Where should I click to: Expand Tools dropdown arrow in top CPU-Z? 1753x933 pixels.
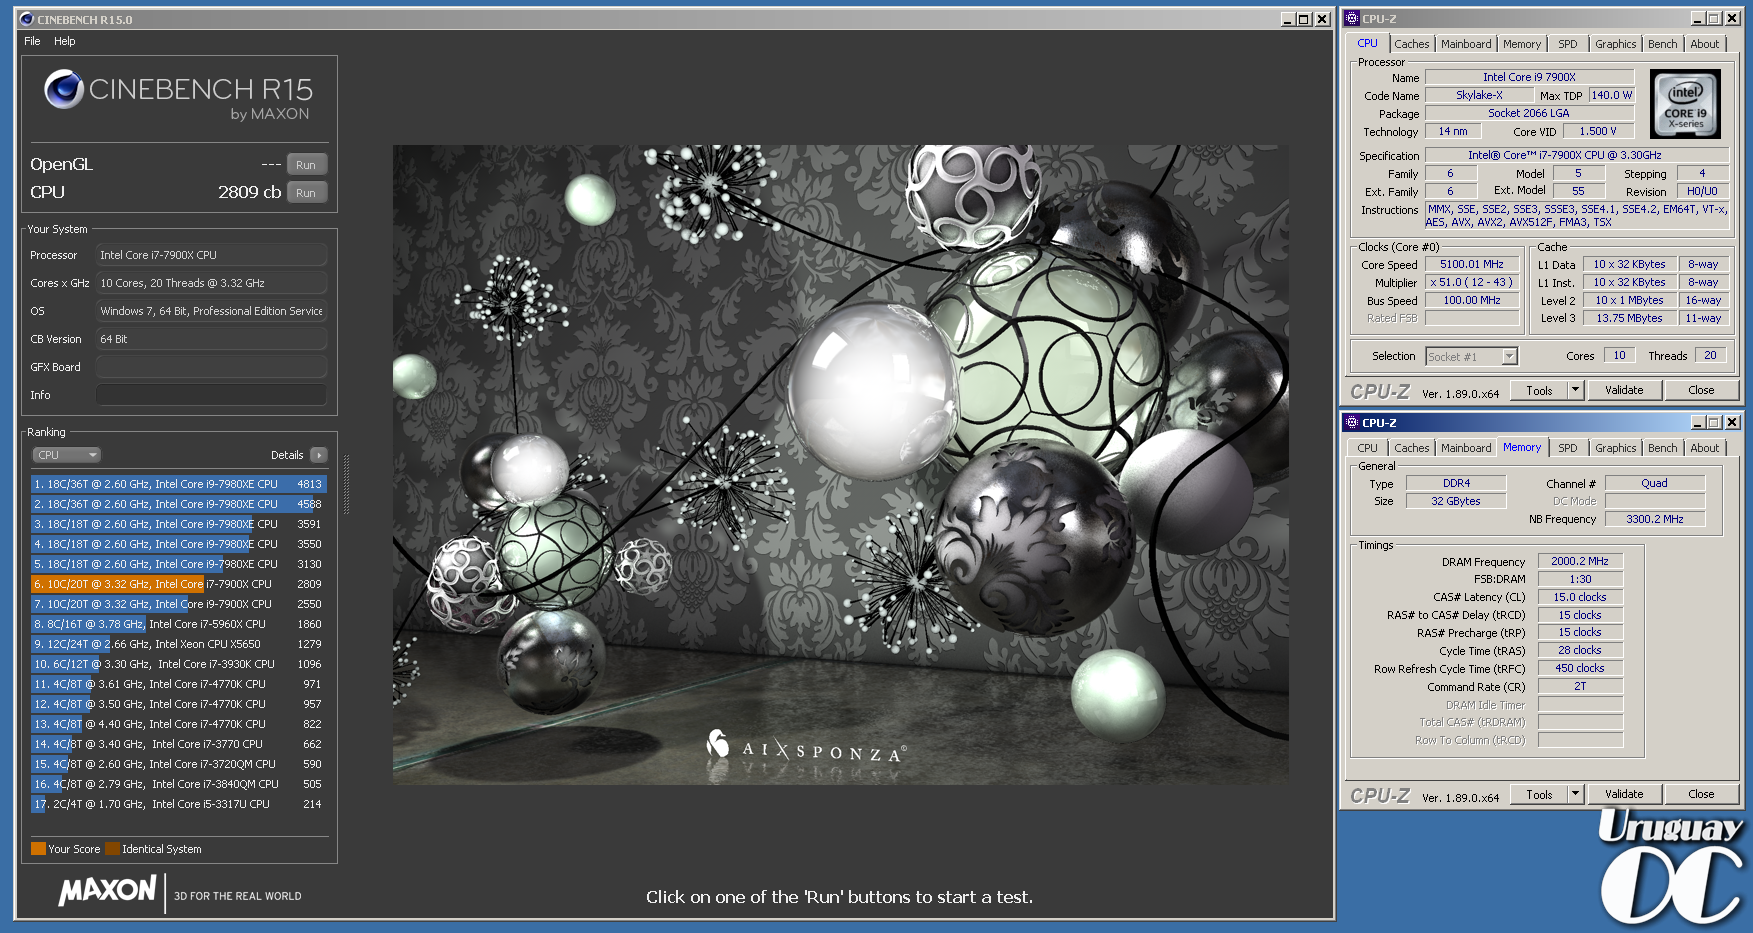pyautogui.click(x=1576, y=391)
